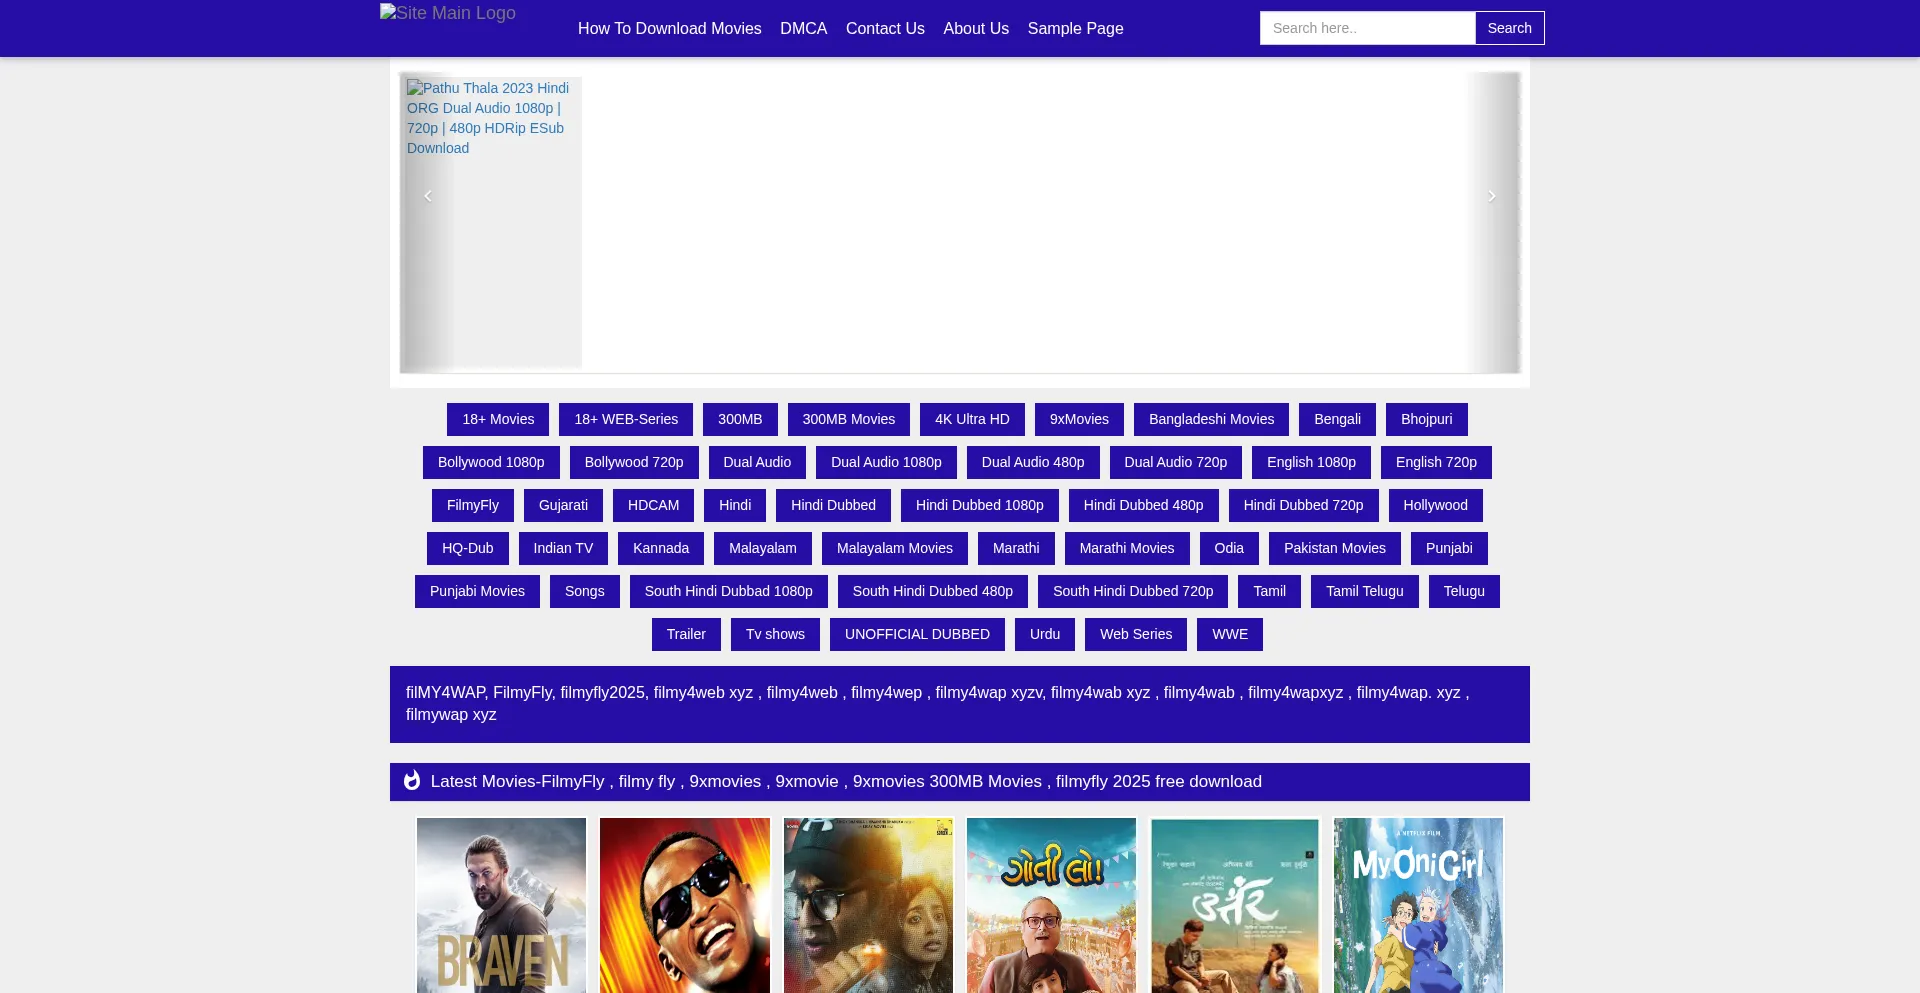Select the 18+ WEB-Series category
Image resolution: width=1920 pixels, height=993 pixels.
tap(626, 420)
